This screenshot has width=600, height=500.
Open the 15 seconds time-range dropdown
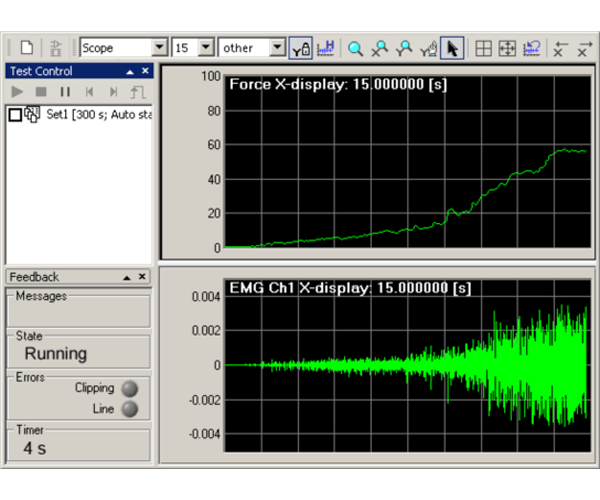point(206,47)
